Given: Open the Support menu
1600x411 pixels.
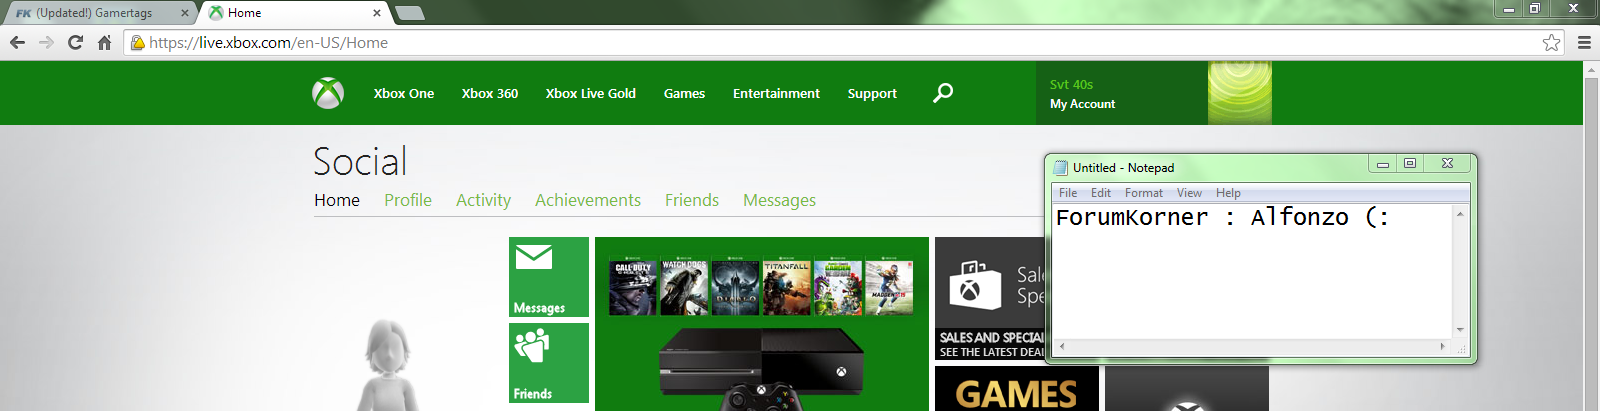Looking at the screenshot, I should 872,93.
